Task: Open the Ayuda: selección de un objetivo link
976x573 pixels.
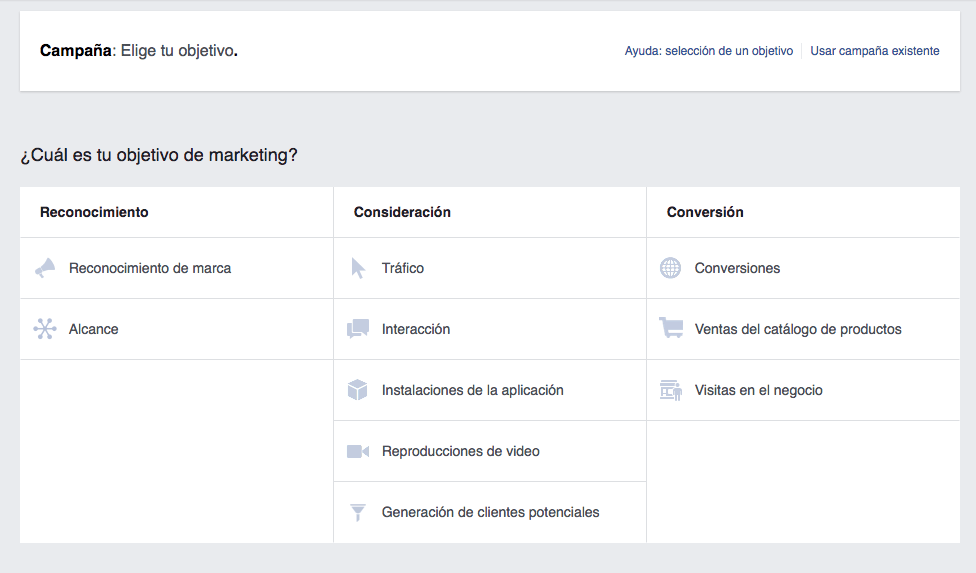Action: point(709,51)
